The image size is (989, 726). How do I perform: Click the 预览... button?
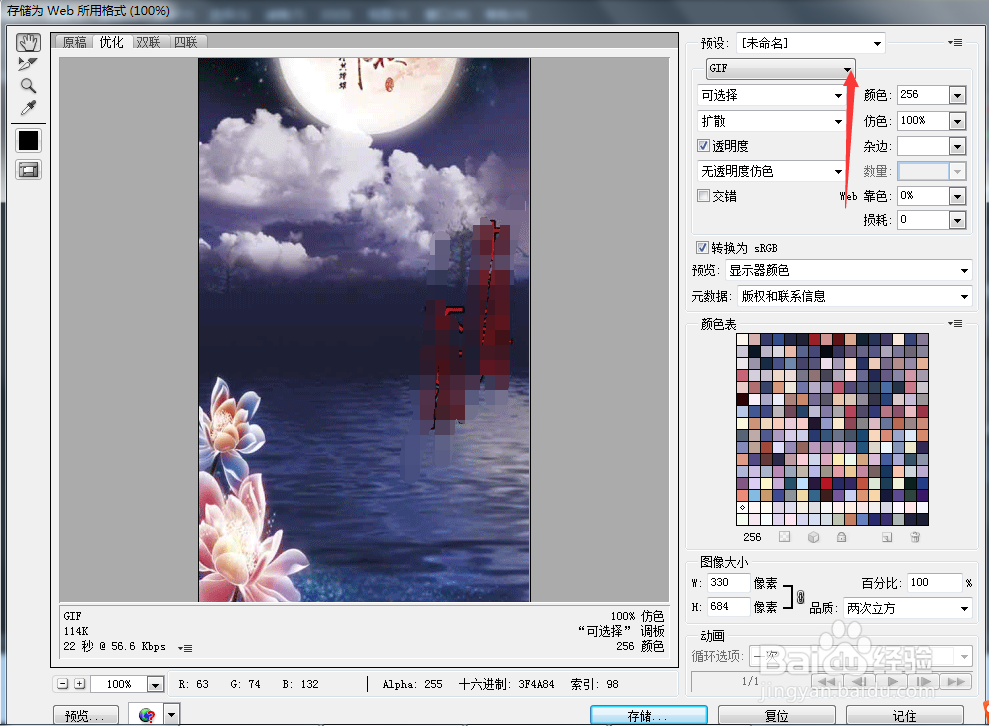pyautogui.click(x=86, y=716)
